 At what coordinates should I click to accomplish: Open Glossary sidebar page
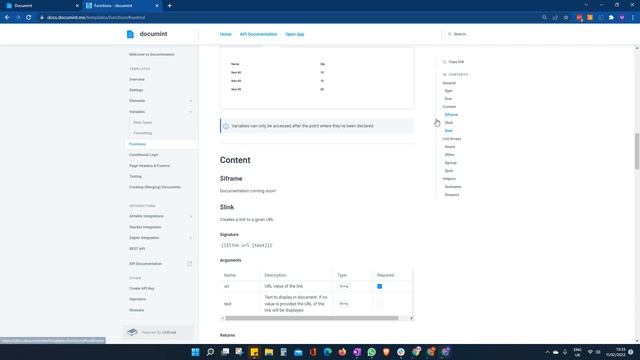pos(136,310)
